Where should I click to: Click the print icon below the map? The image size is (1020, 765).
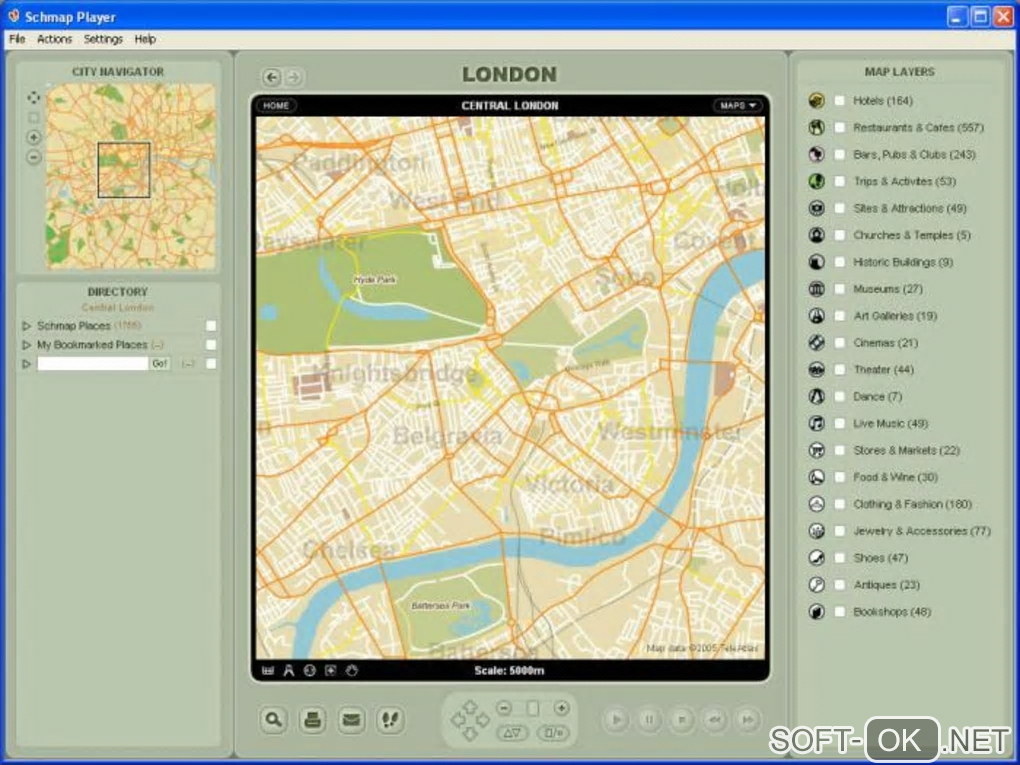point(312,719)
